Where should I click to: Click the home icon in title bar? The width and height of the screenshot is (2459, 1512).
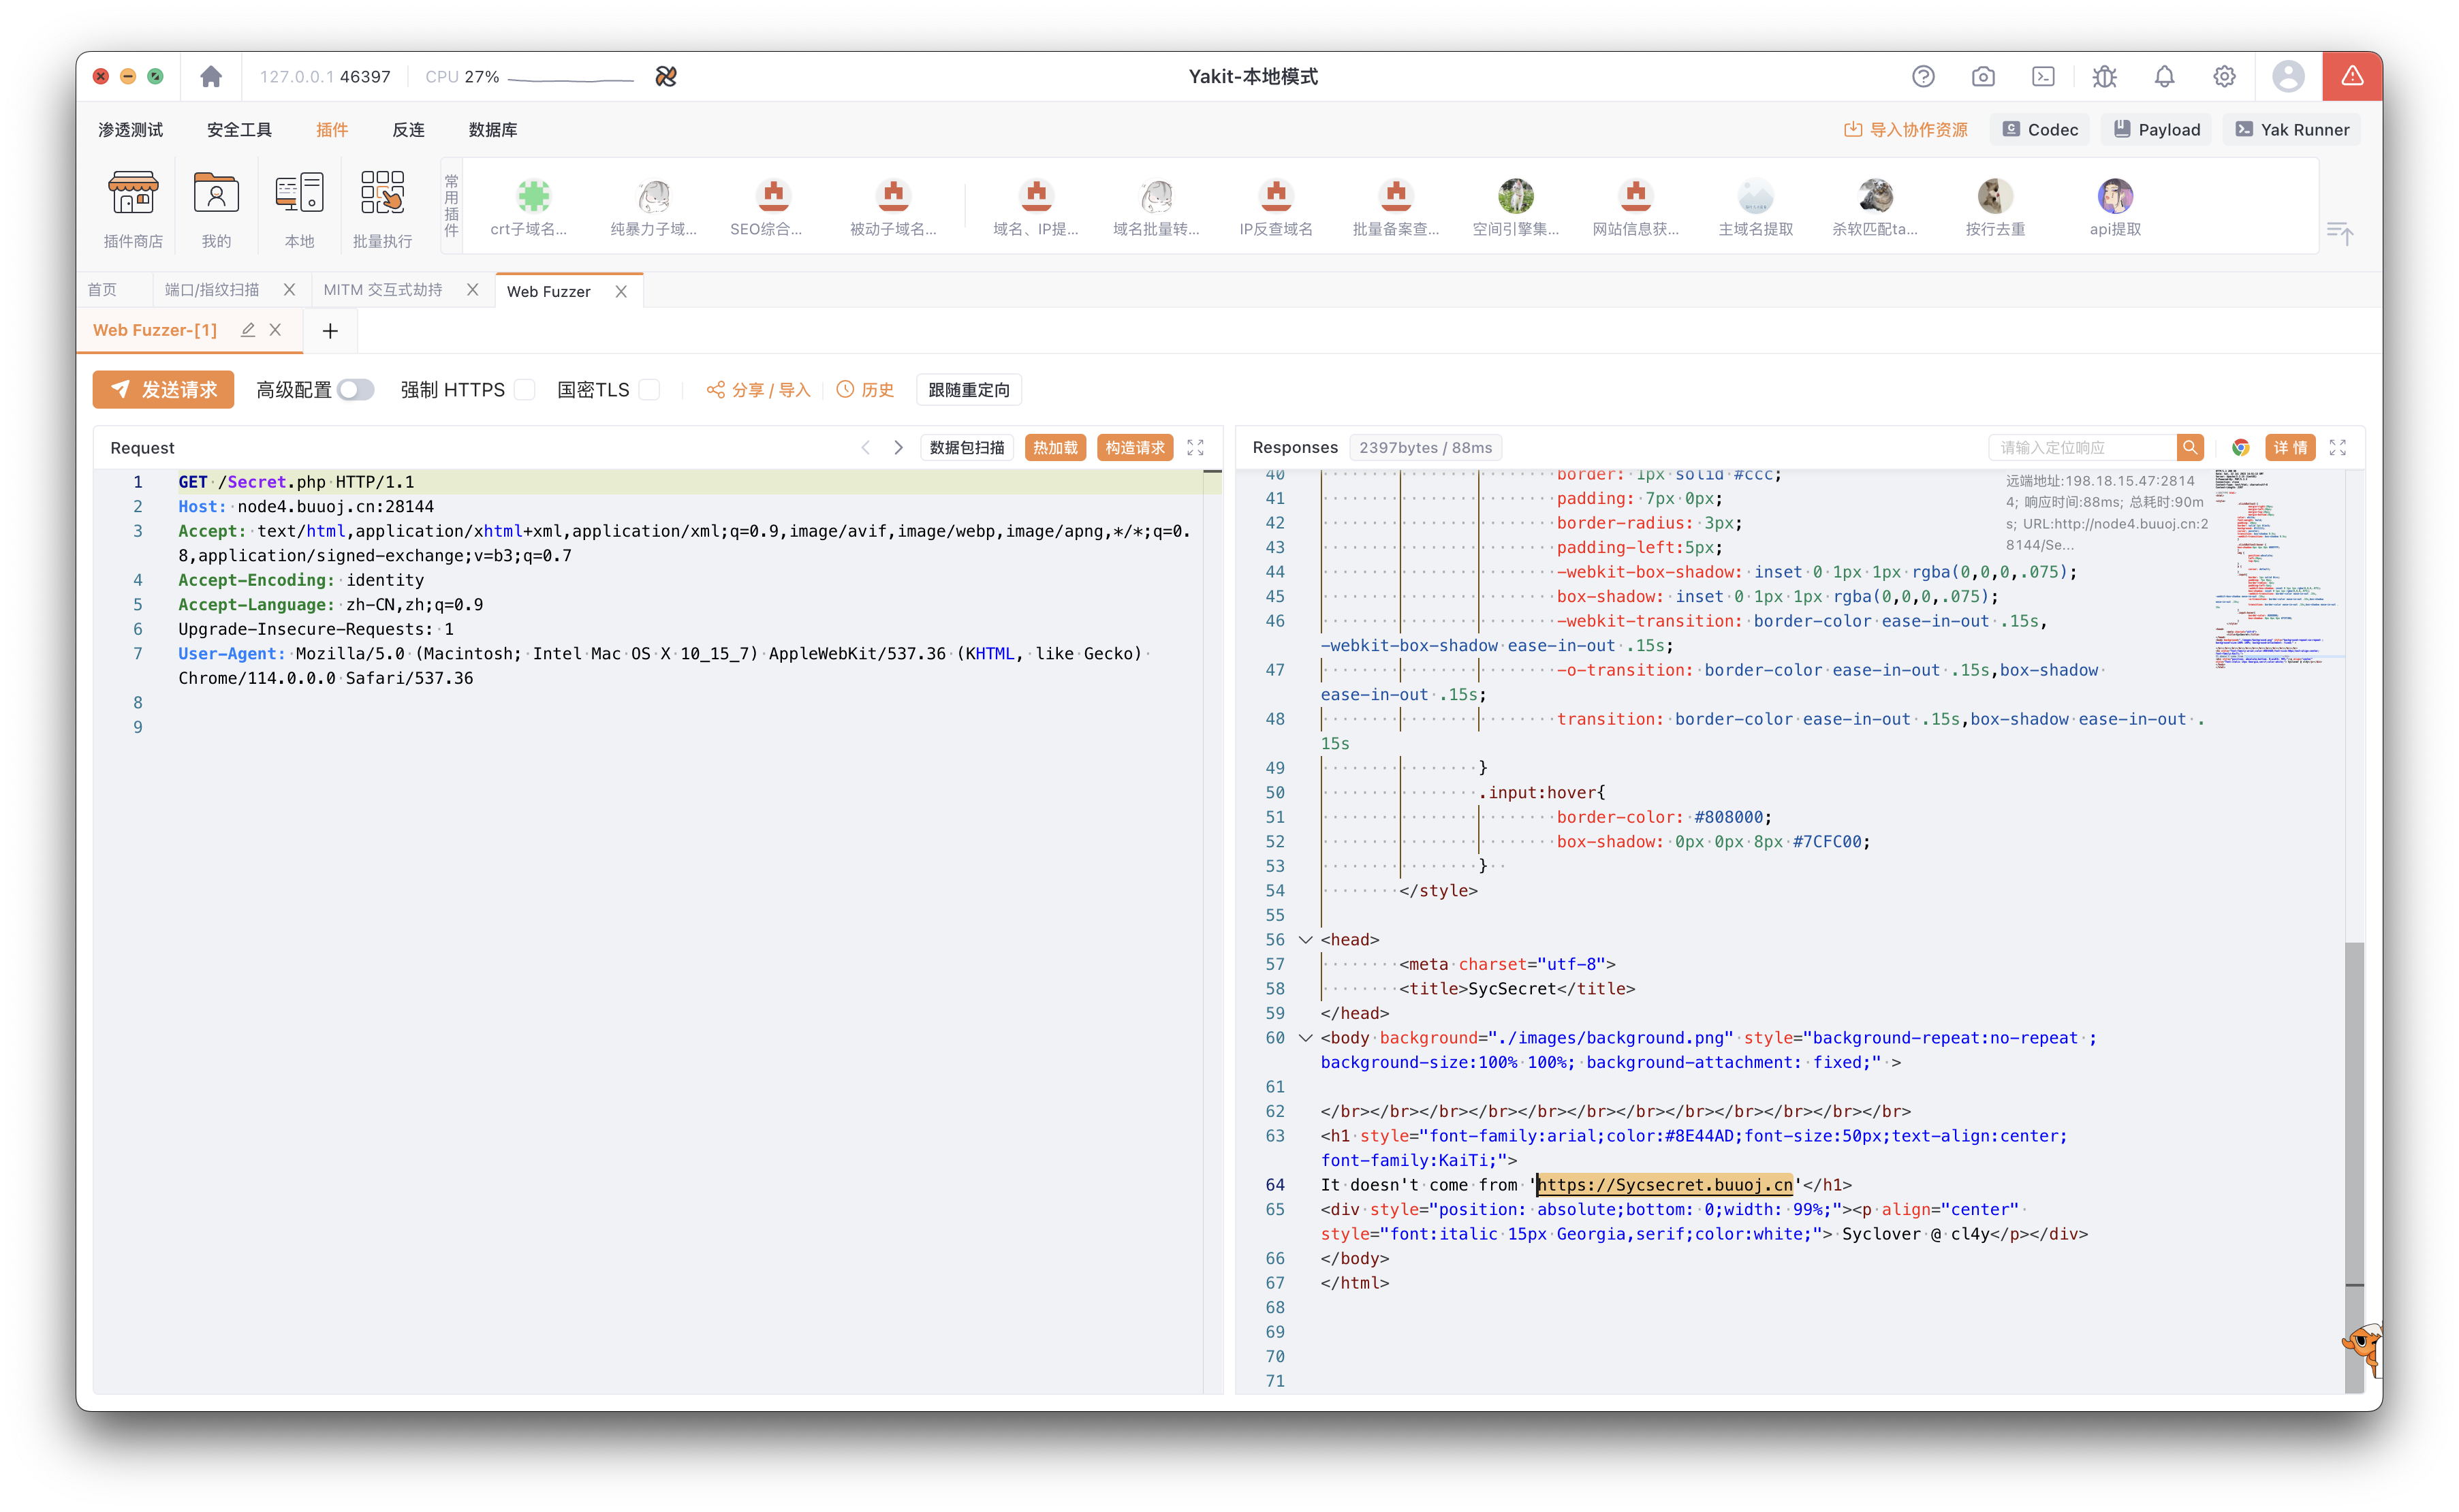coord(210,77)
